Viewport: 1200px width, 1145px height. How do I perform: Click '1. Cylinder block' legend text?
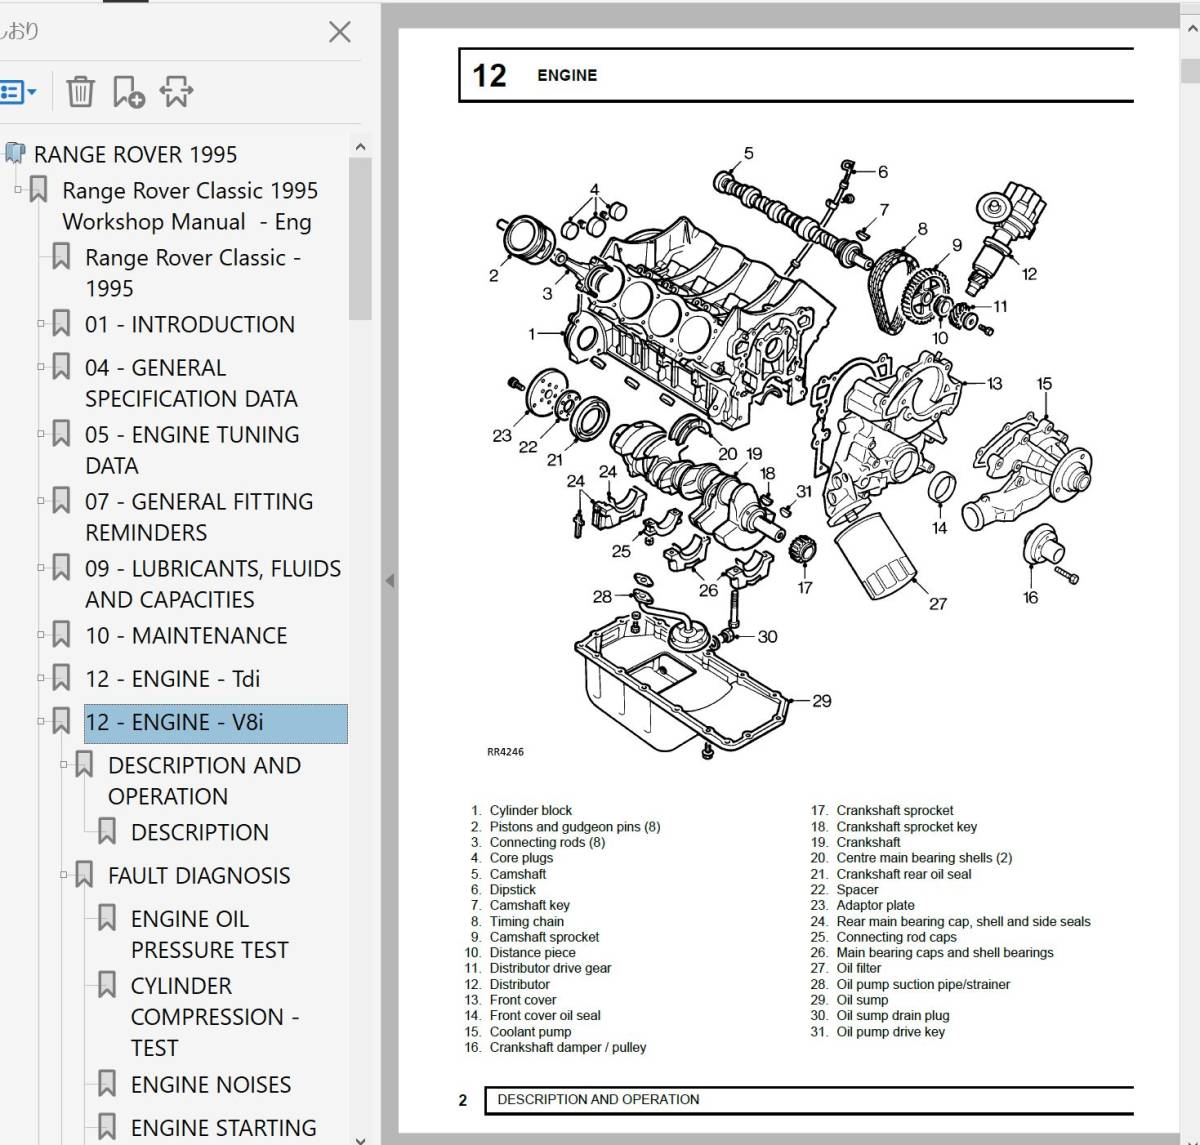(x=521, y=810)
